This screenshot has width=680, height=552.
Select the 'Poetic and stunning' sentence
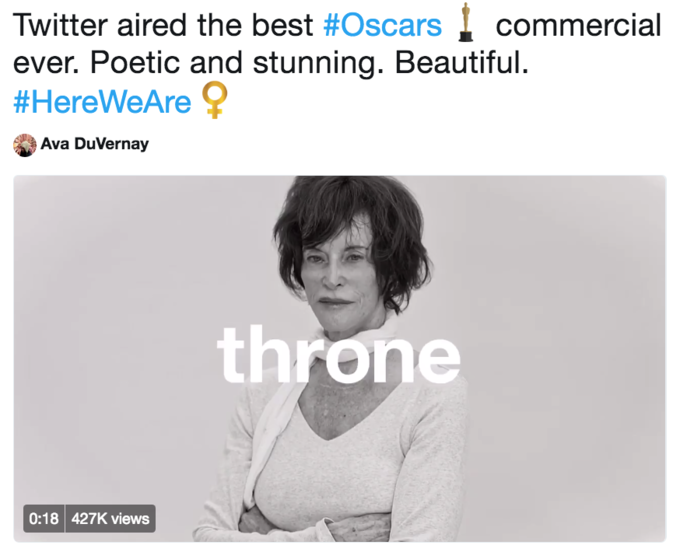(237, 63)
